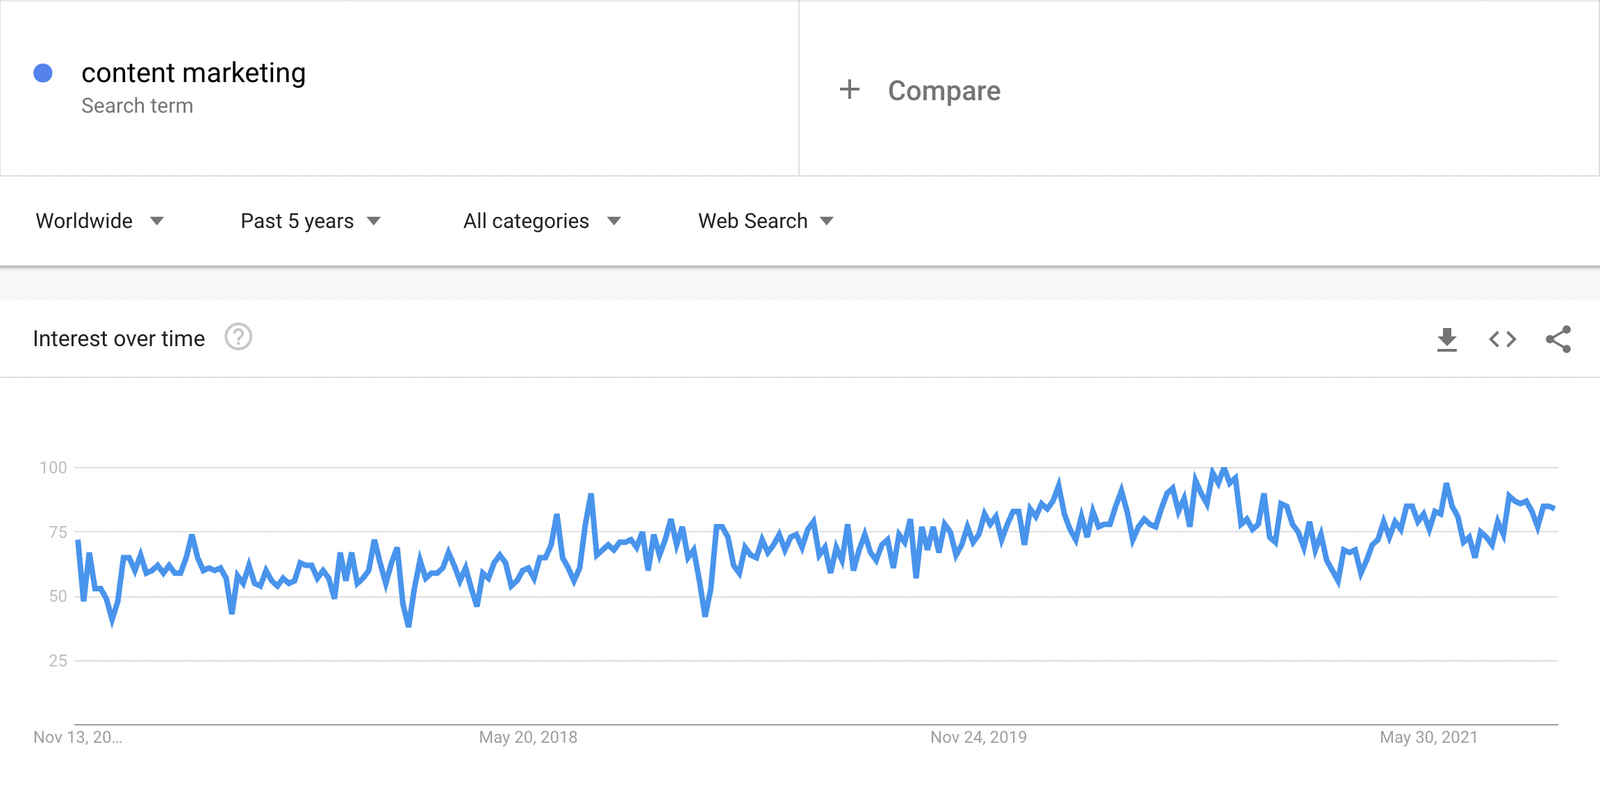Open help for Interest over time
Screen dimensions: 1600x793
click(238, 337)
